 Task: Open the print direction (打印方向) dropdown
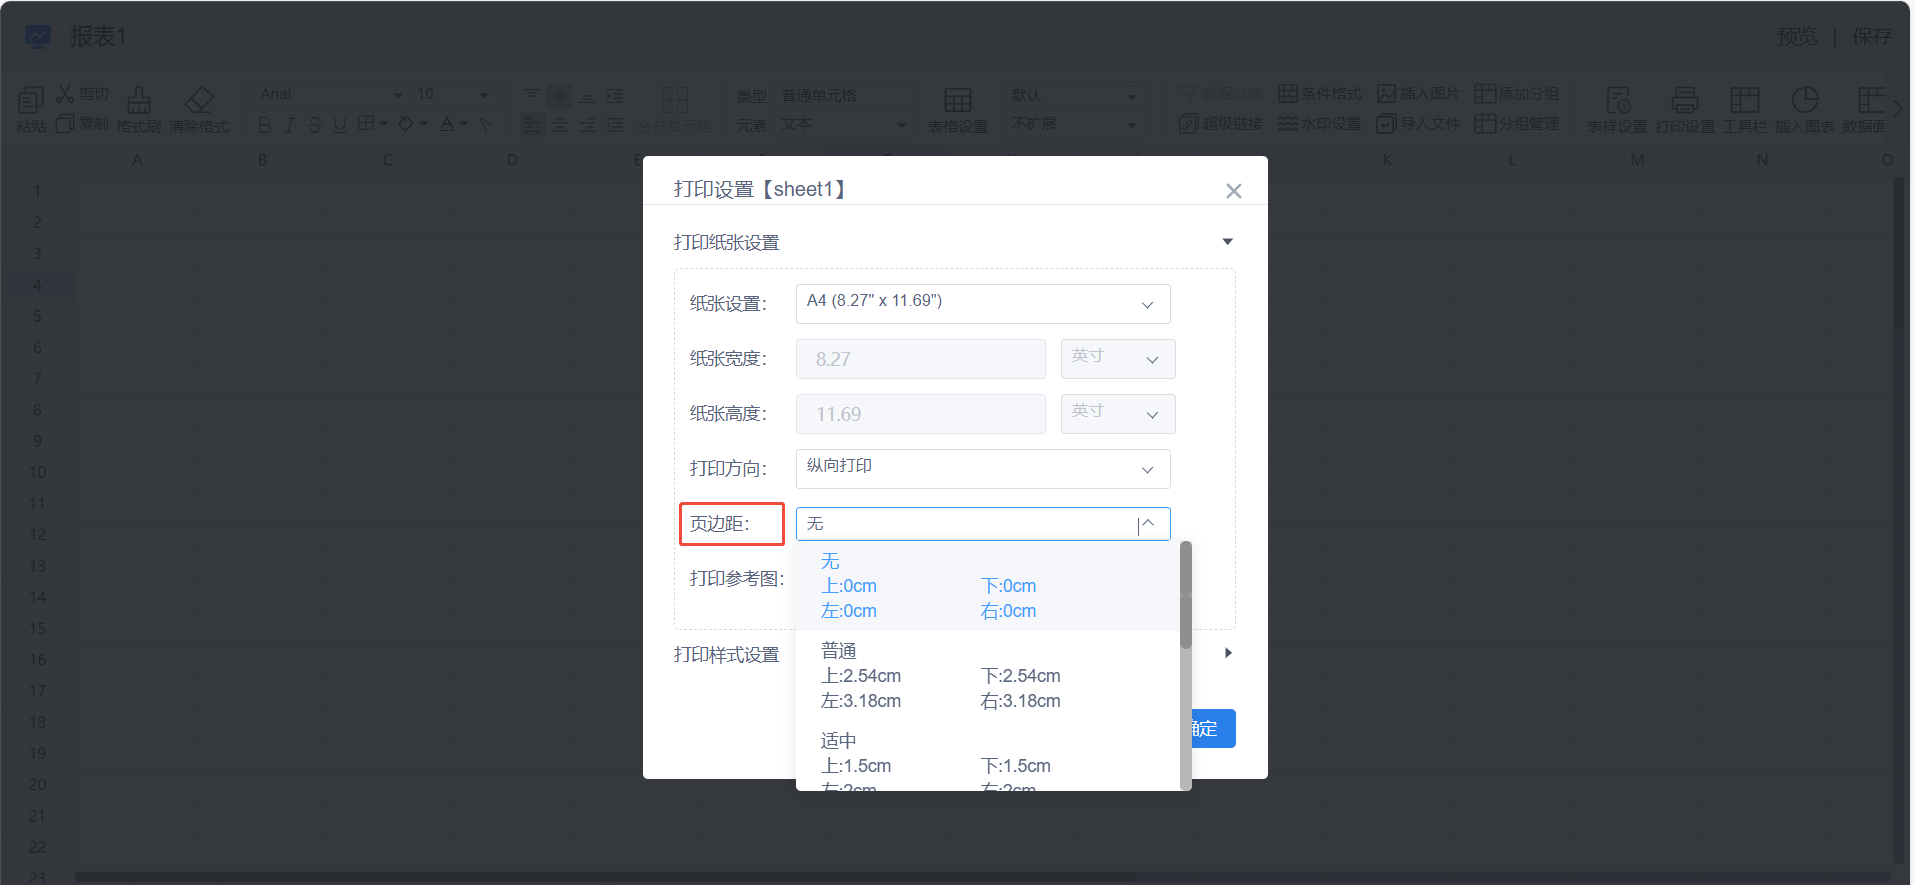point(982,468)
